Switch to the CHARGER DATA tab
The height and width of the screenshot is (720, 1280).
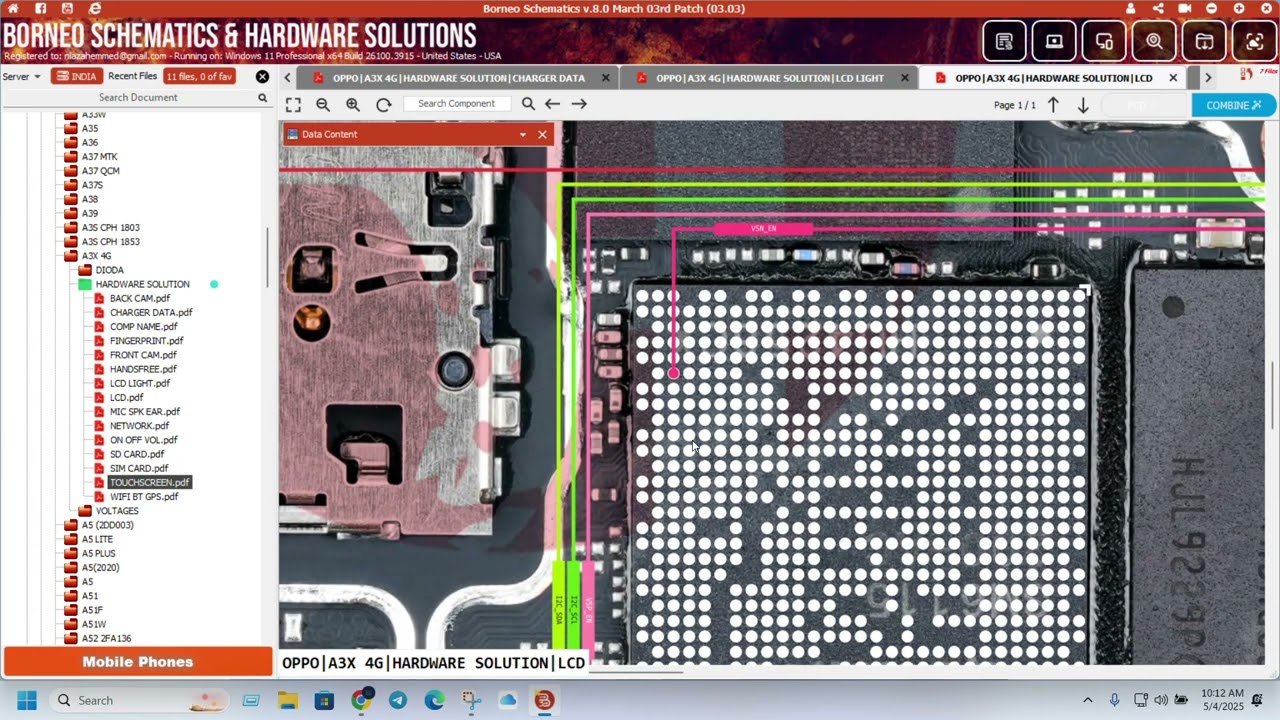tap(459, 78)
